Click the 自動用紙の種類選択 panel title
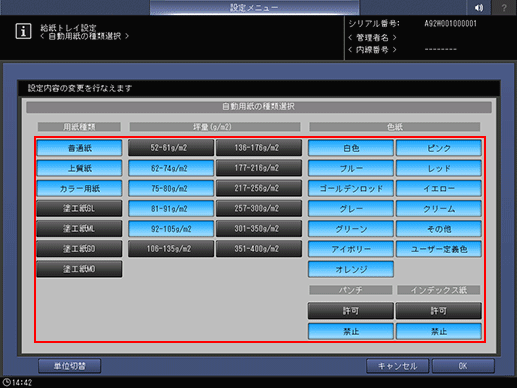The width and height of the screenshot is (517, 388). pos(259,107)
